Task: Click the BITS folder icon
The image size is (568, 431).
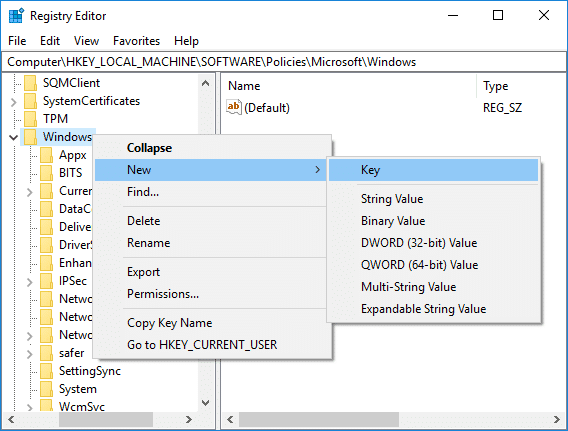Action: 46,173
